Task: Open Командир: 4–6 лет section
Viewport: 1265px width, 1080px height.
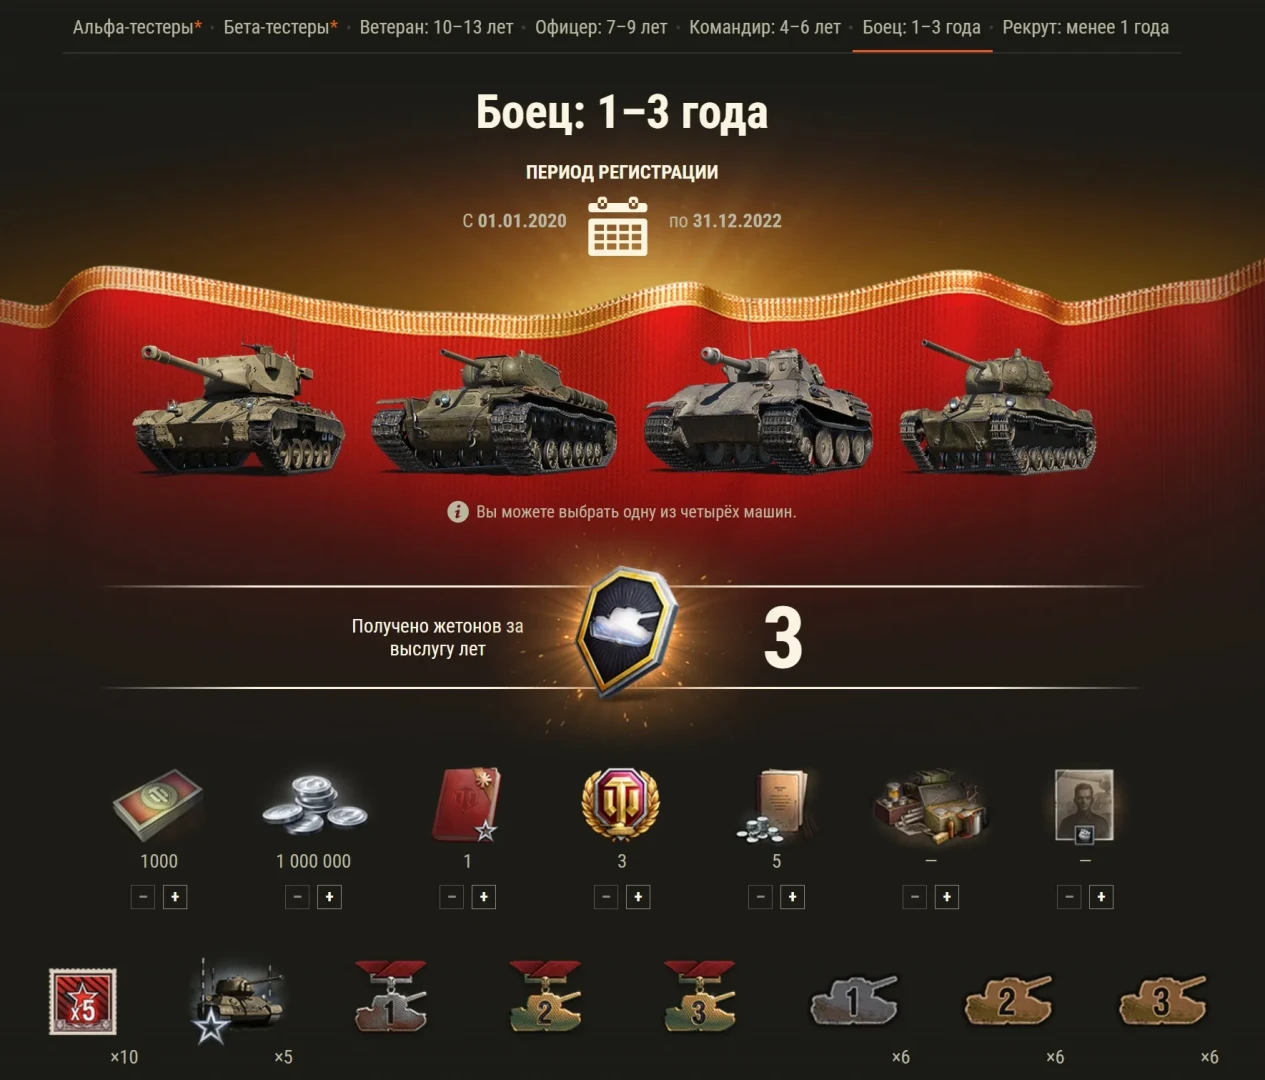Action: 765,27
